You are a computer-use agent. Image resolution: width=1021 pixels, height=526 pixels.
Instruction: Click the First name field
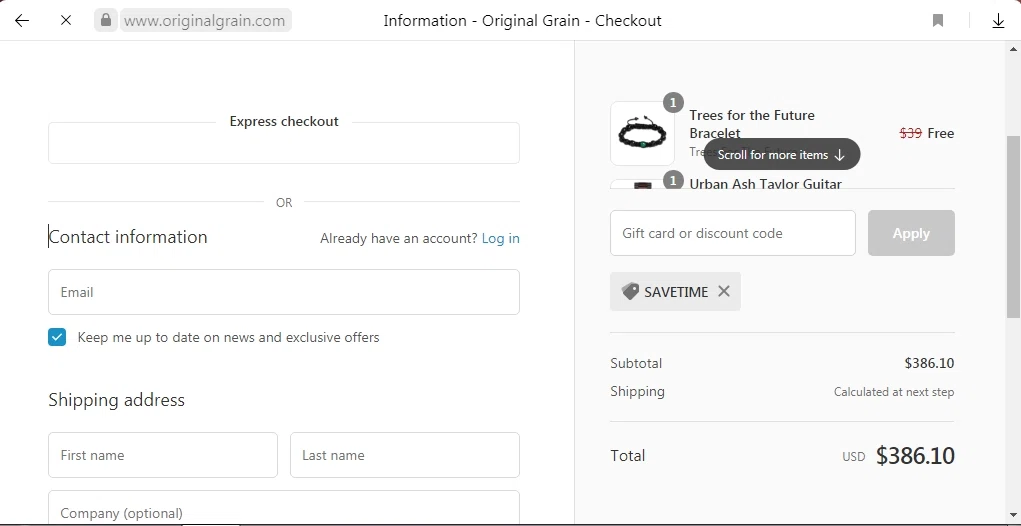pyautogui.click(x=163, y=455)
